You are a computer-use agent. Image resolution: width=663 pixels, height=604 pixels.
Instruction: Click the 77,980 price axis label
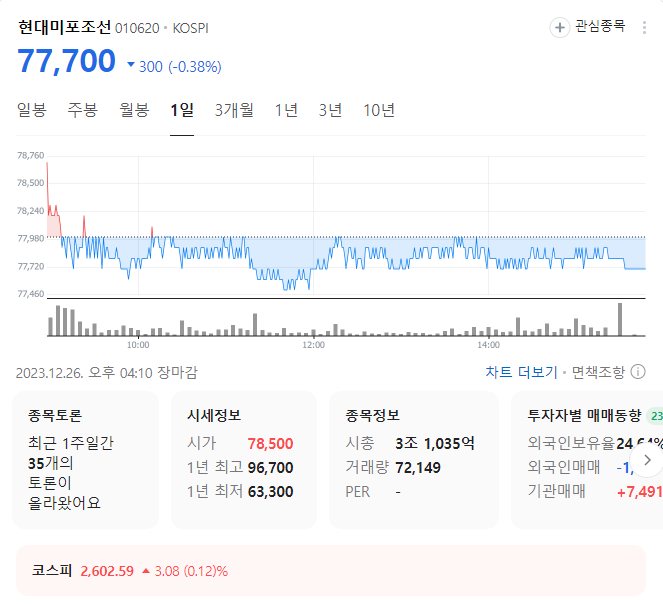coord(30,239)
